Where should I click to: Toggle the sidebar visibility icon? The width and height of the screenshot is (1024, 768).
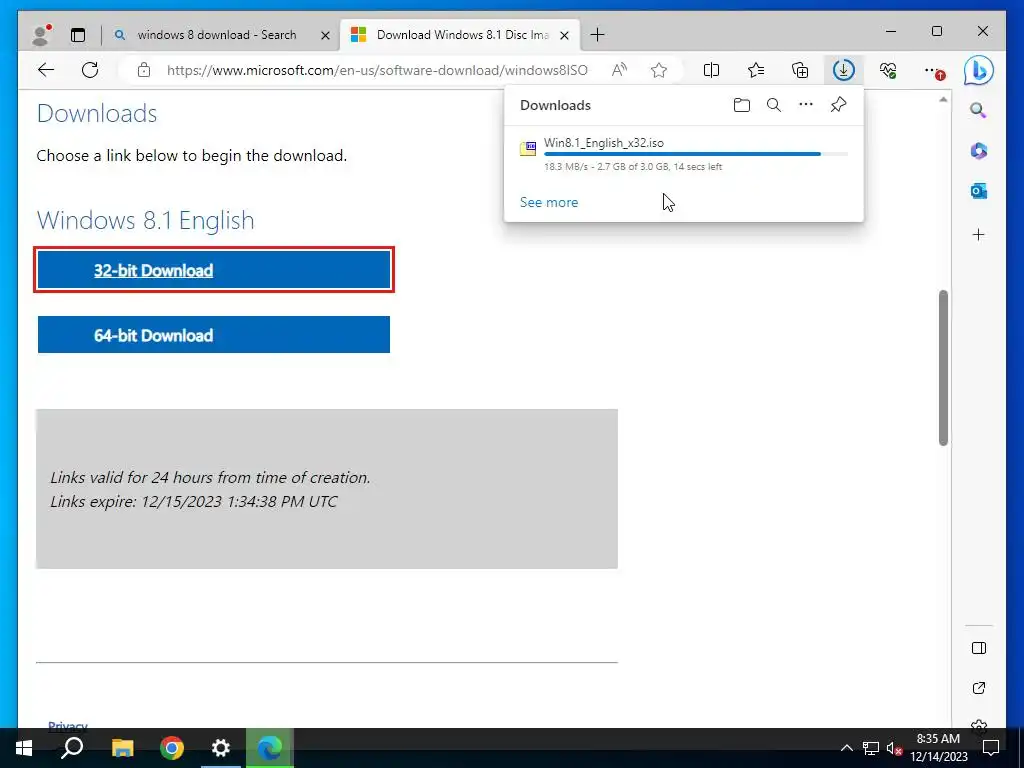pyautogui.click(x=978, y=648)
